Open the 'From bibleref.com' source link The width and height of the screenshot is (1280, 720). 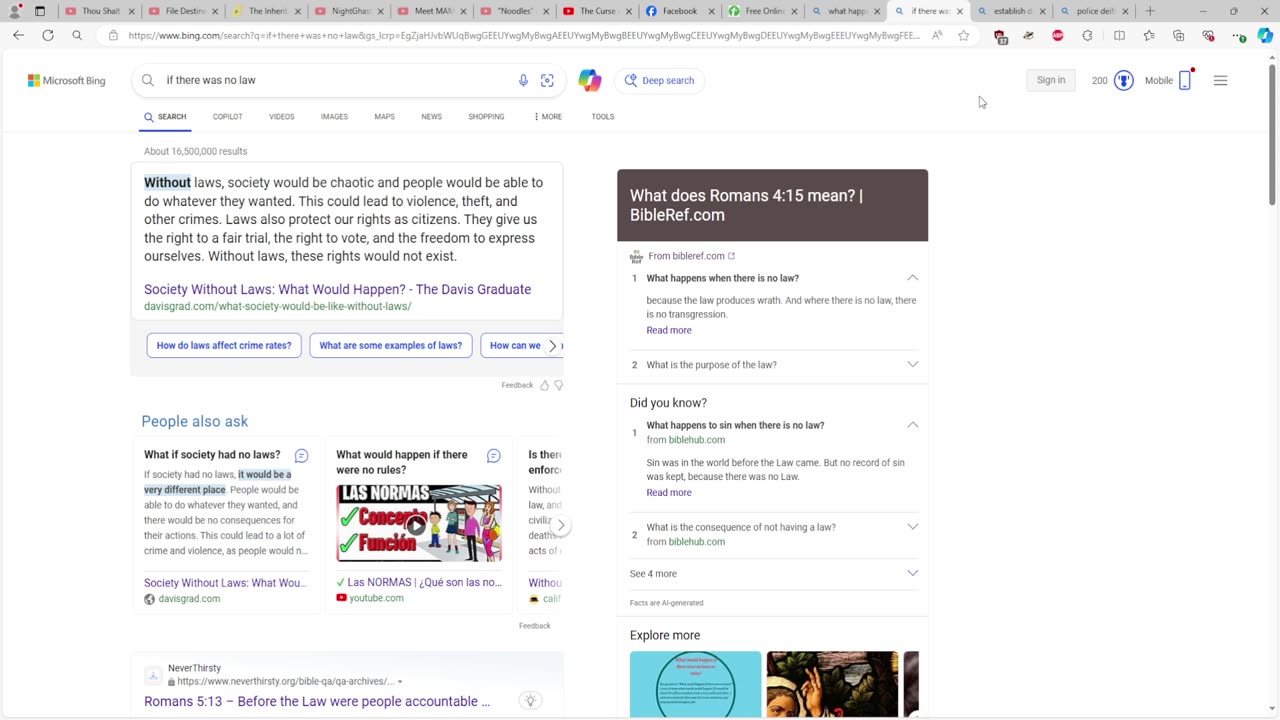691,256
